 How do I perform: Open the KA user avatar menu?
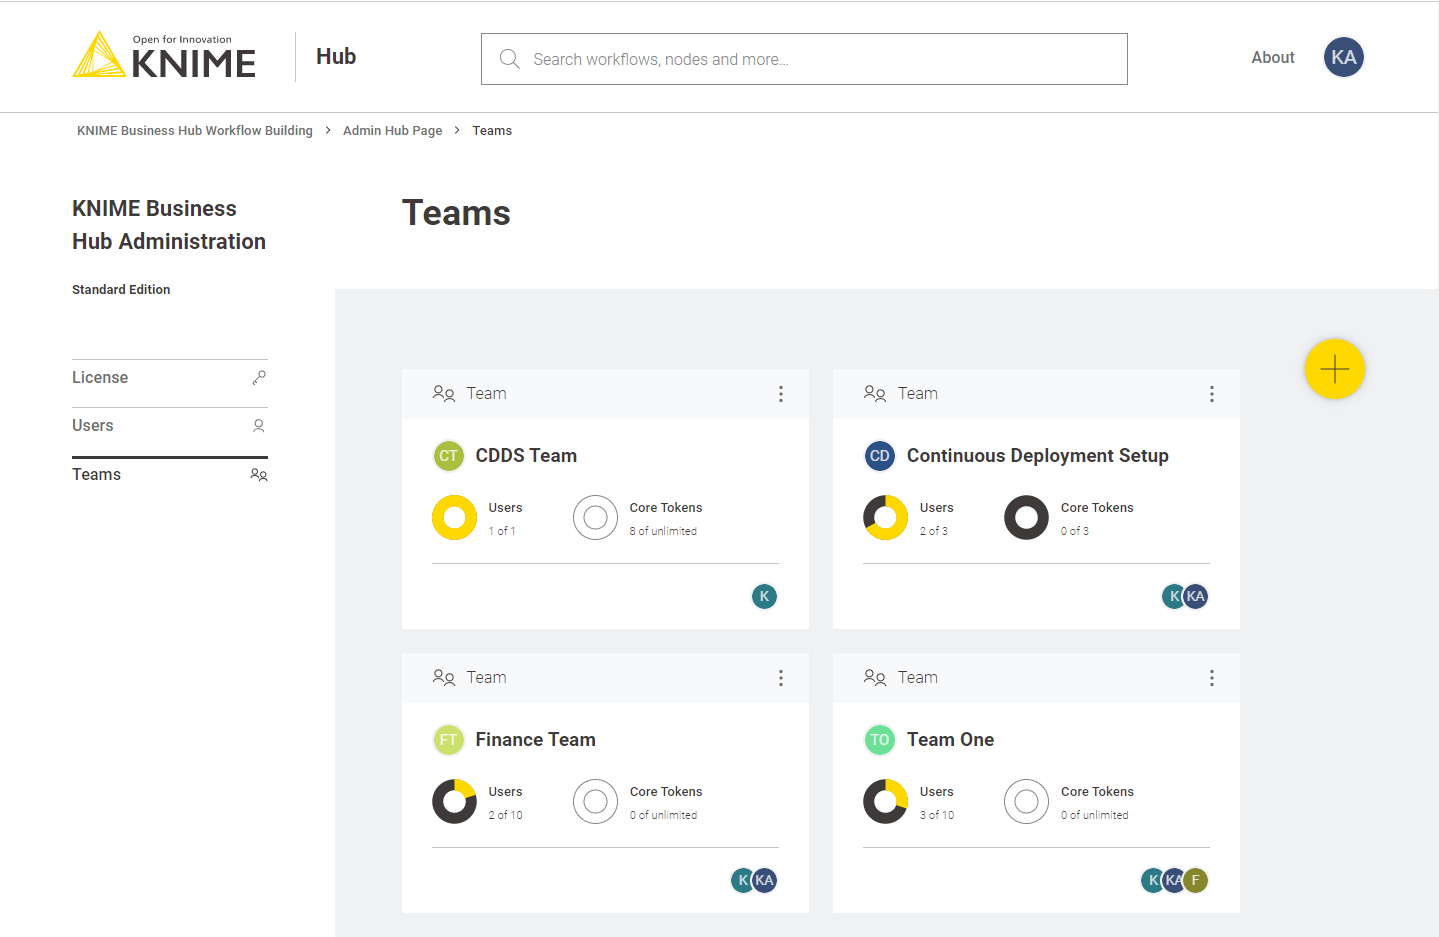pos(1343,57)
